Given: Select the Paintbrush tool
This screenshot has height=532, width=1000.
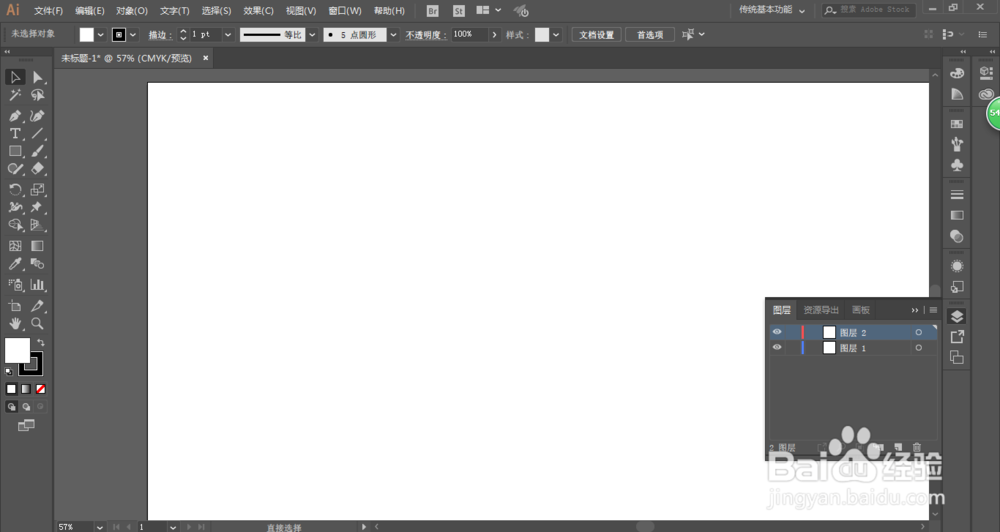Looking at the screenshot, I should 38,151.
